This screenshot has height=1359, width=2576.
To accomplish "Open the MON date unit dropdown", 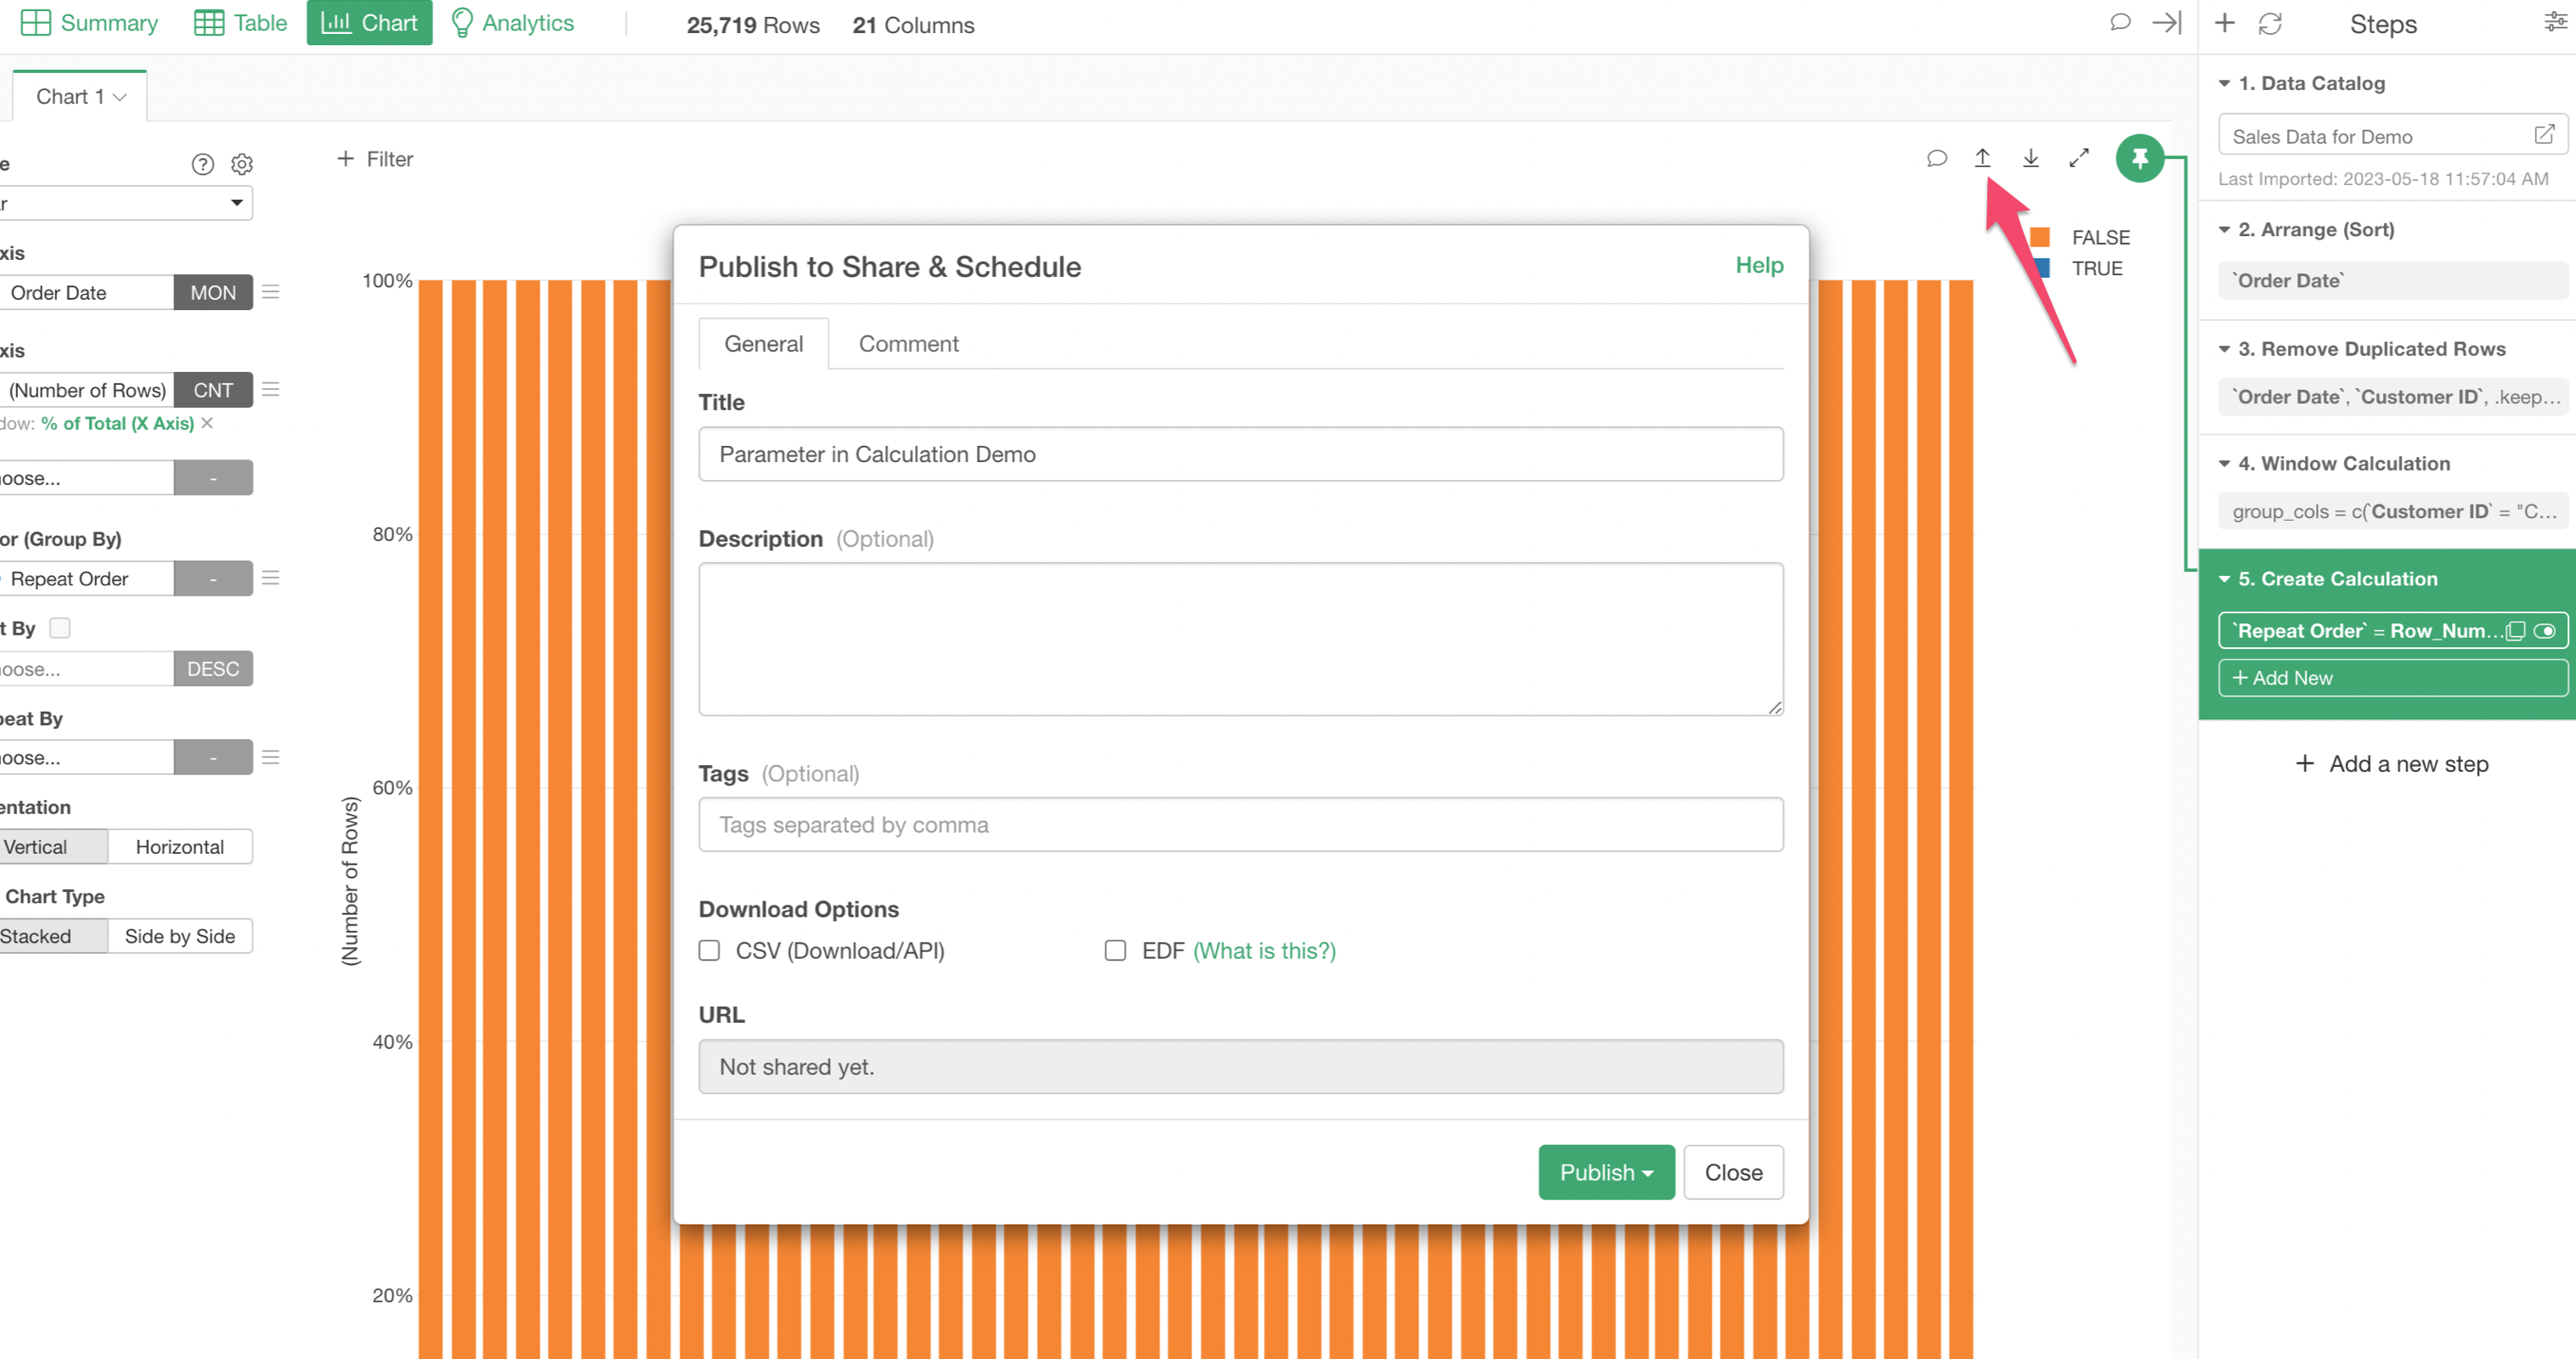I will (213, 292).
